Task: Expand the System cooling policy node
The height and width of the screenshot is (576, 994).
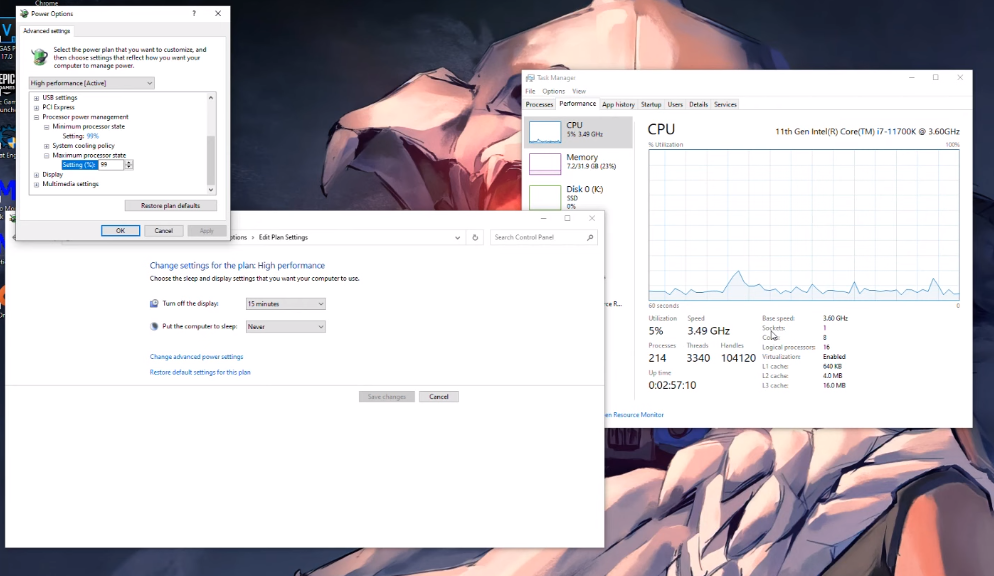Action: pos(46,146)
